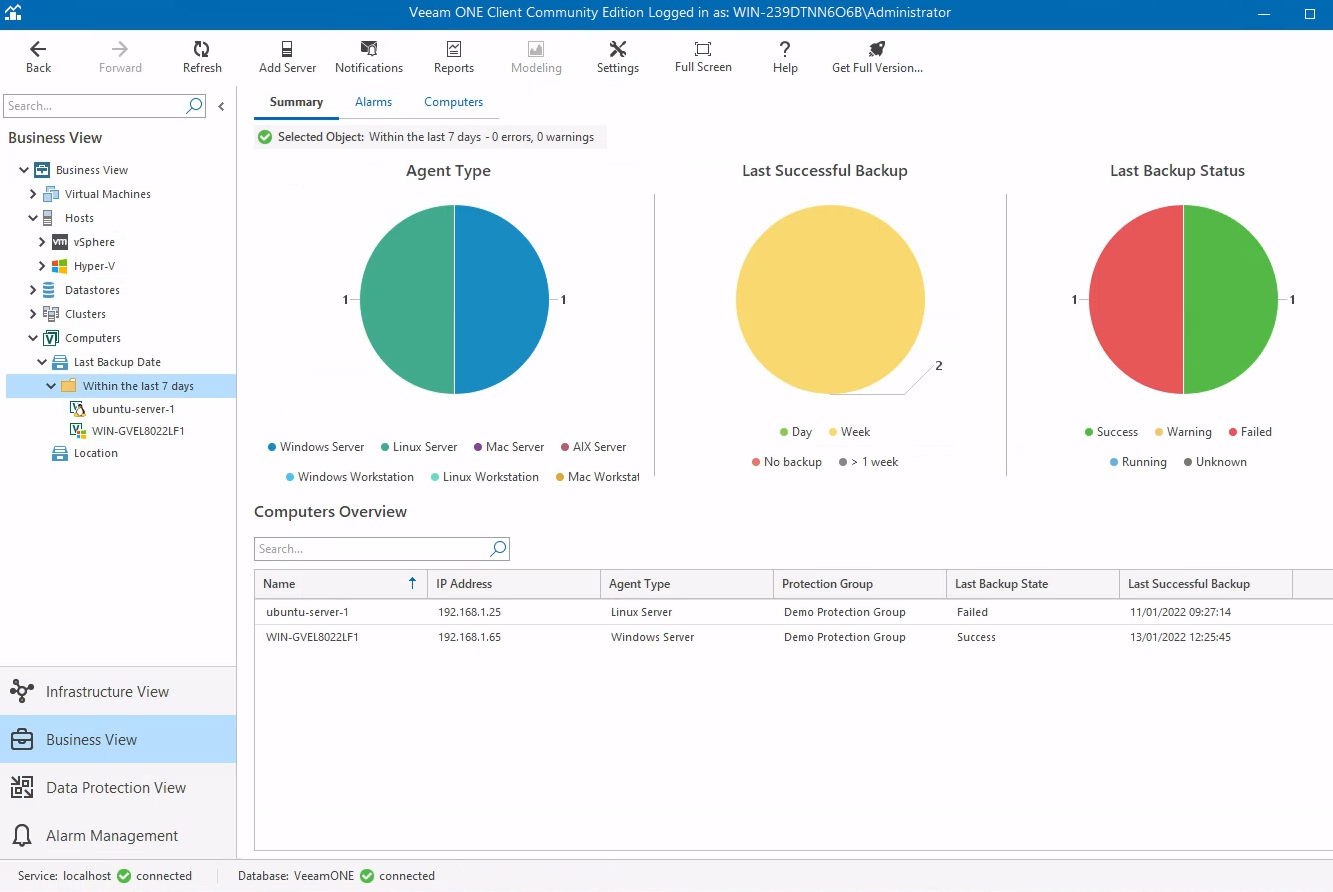Sort by Last Backup State column
The image size is (1333, 892).
(x=1033, y=584)
